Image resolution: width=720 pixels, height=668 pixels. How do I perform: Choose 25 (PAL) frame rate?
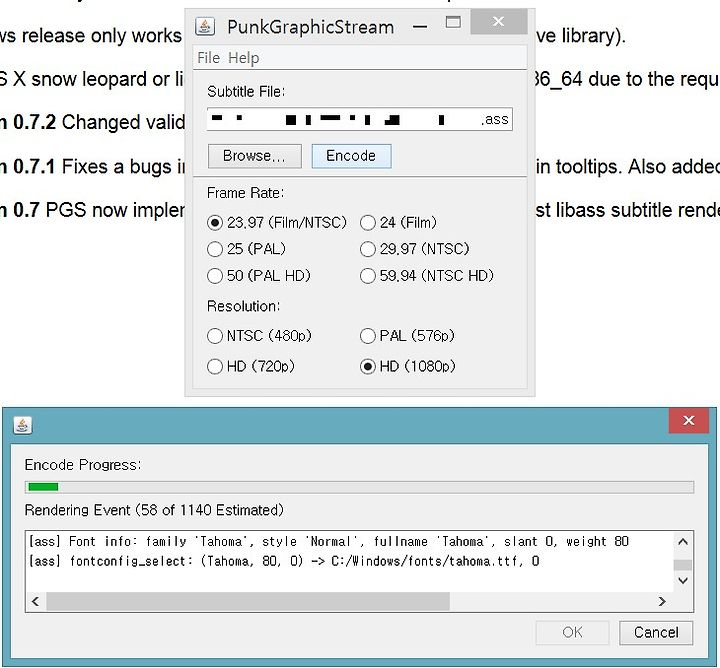click(246, 249)
